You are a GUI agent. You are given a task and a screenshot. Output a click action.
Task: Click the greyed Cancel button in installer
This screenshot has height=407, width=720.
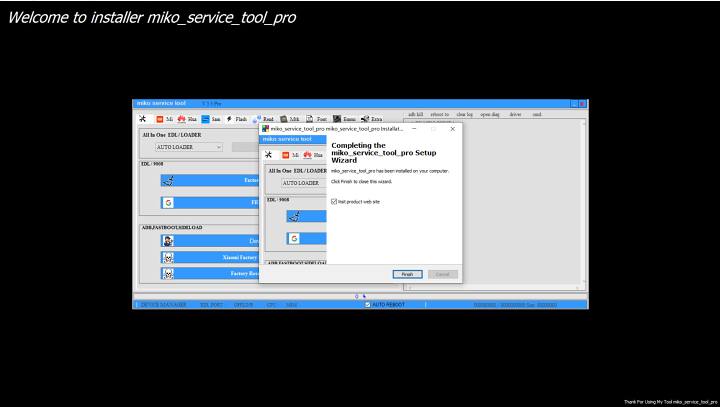click(x=443, y=274)
